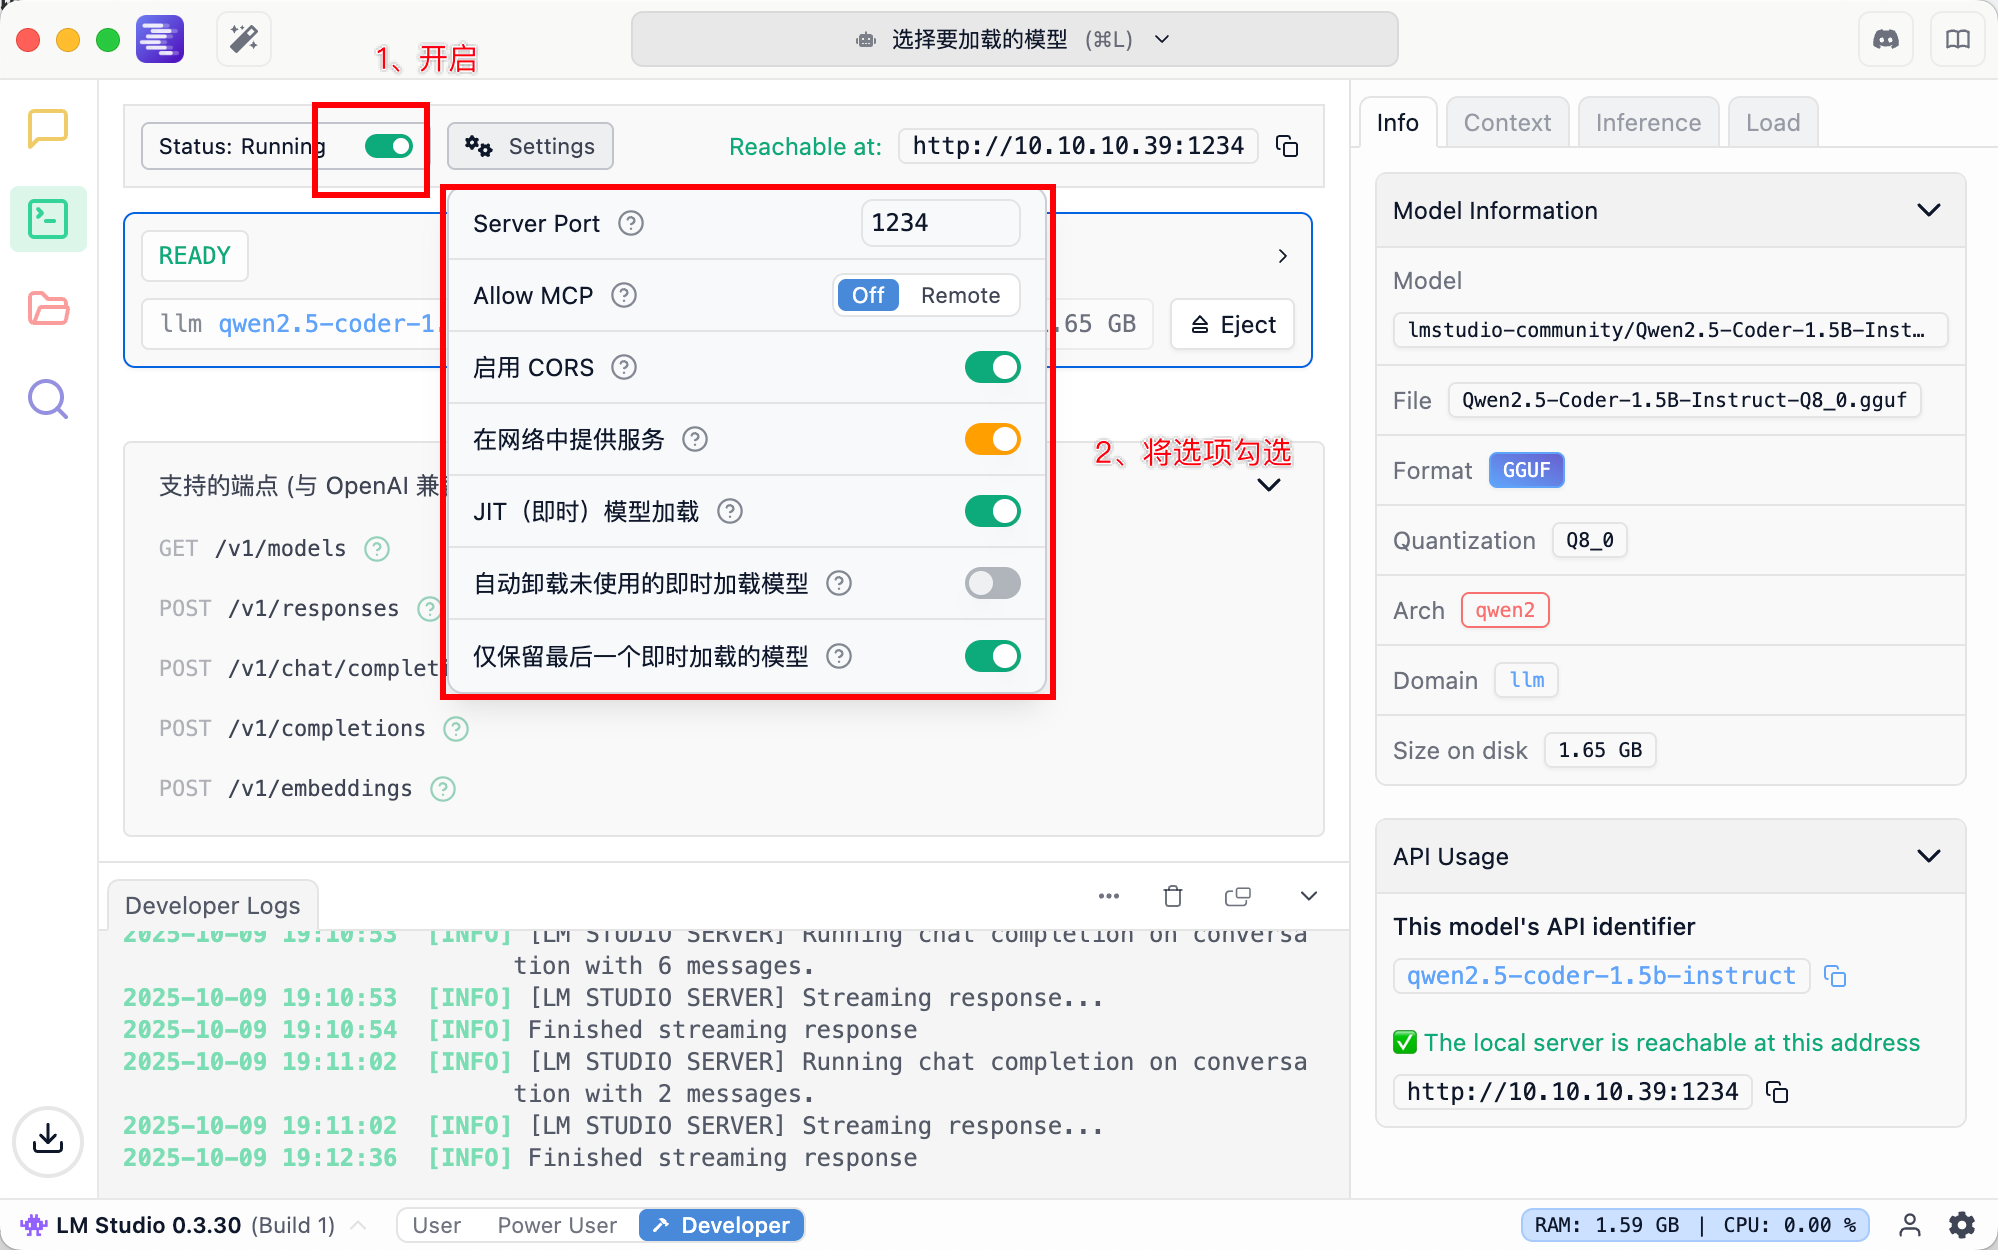Open app settings gear in status bar
The image size is (1998, 1250).
click(1962, 1225)
